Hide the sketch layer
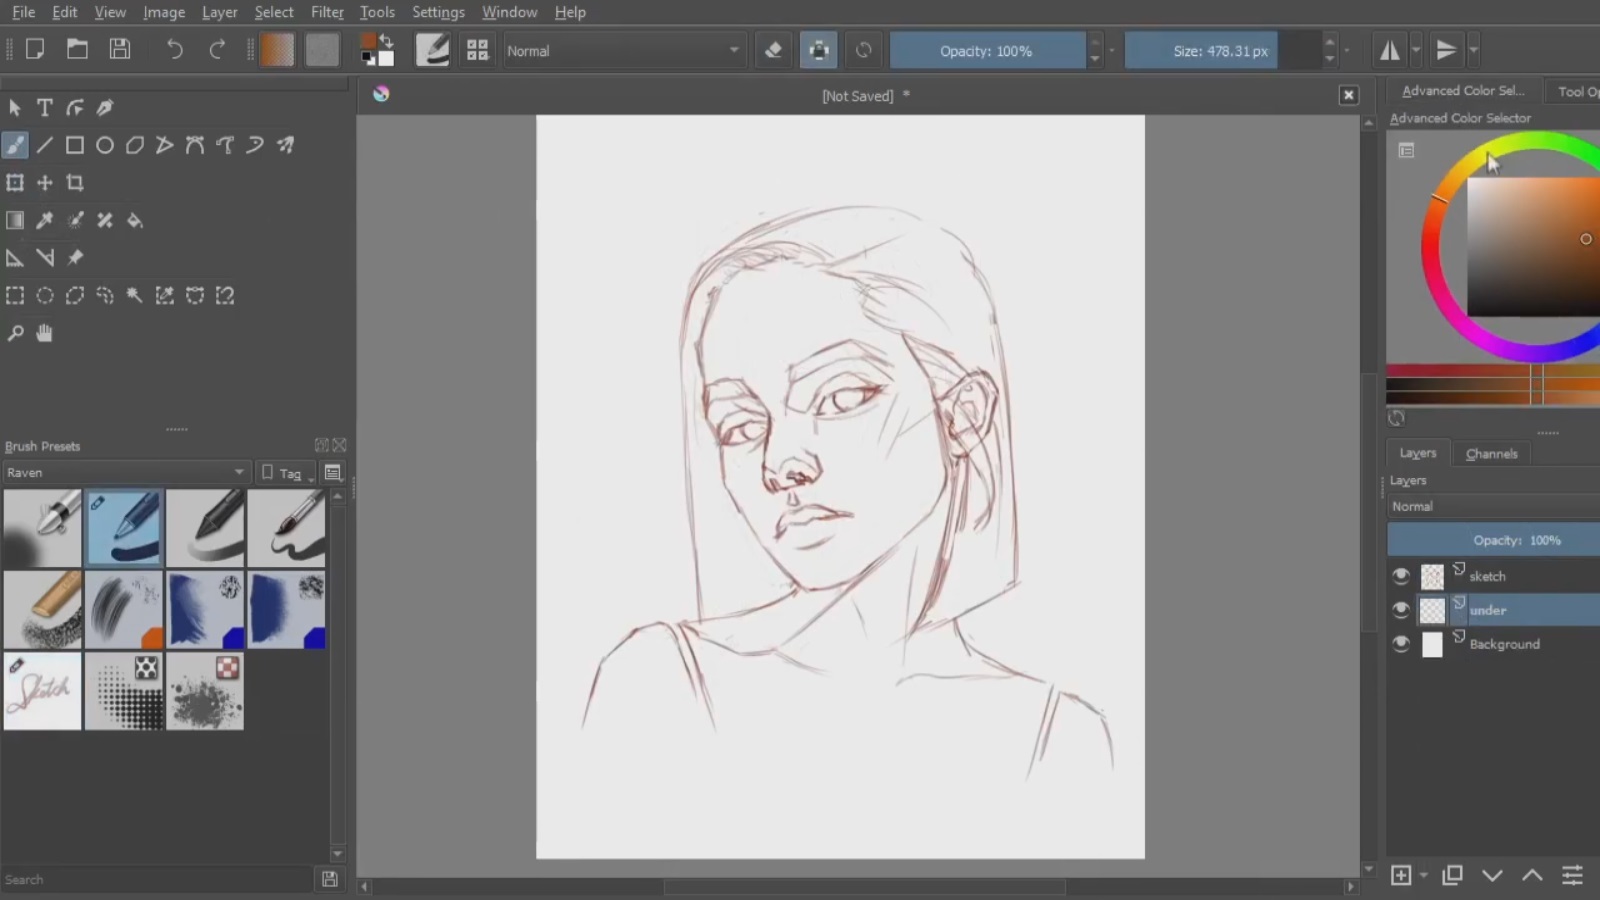The width and height of the screenshot is (1600, 900). point(1401,576)
